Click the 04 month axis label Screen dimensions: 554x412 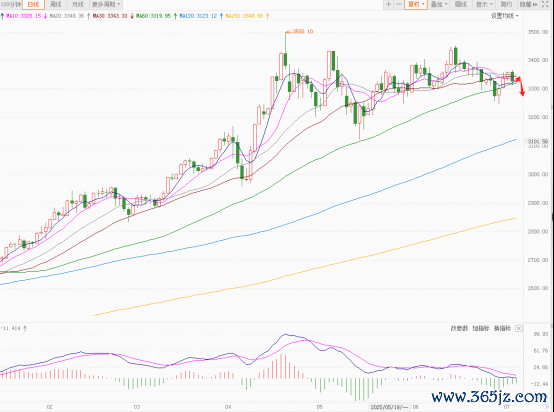(x=228, y=407)
